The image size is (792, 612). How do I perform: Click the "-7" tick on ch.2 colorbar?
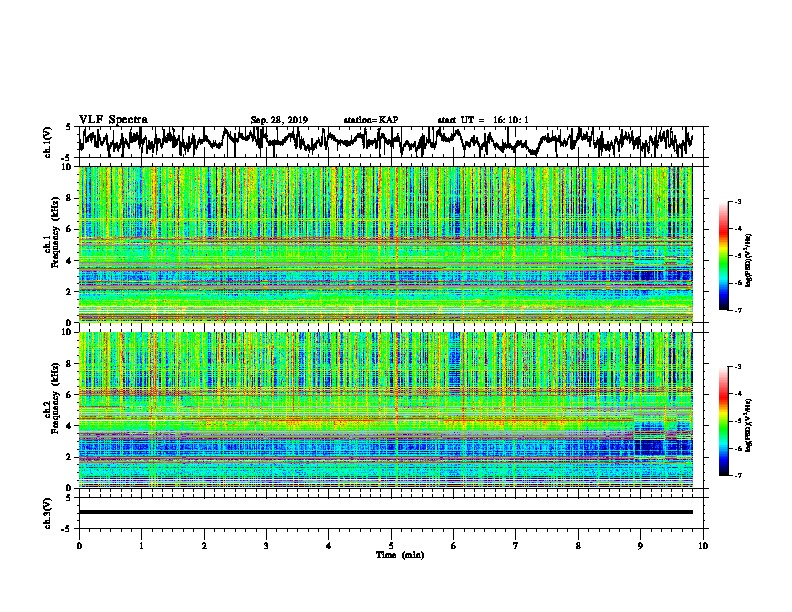pos(737,475)
